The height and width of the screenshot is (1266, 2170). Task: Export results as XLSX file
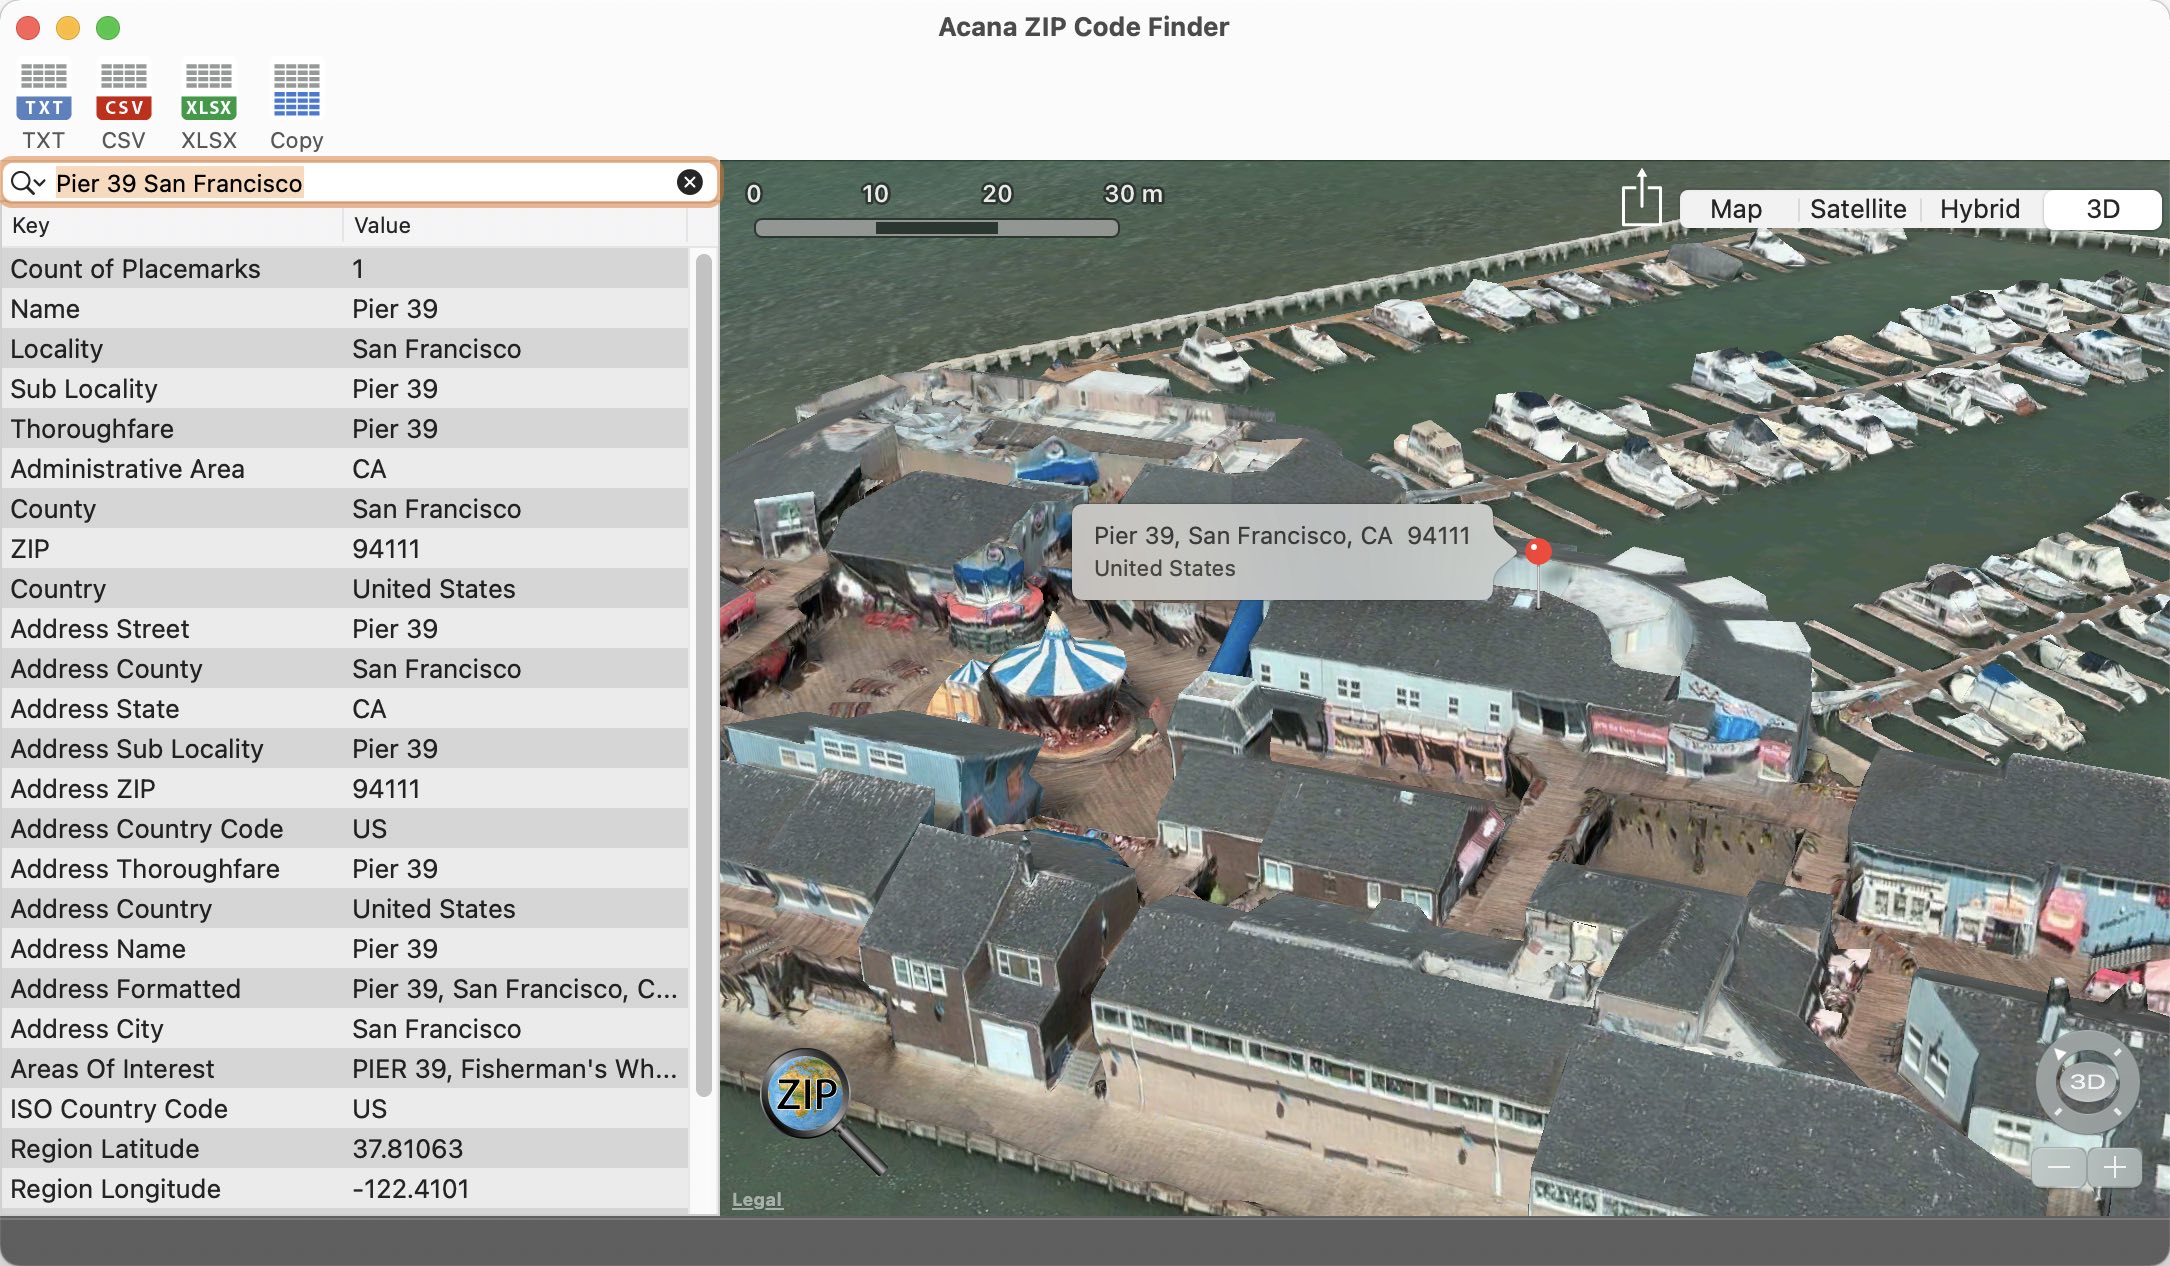click(209, 106)
